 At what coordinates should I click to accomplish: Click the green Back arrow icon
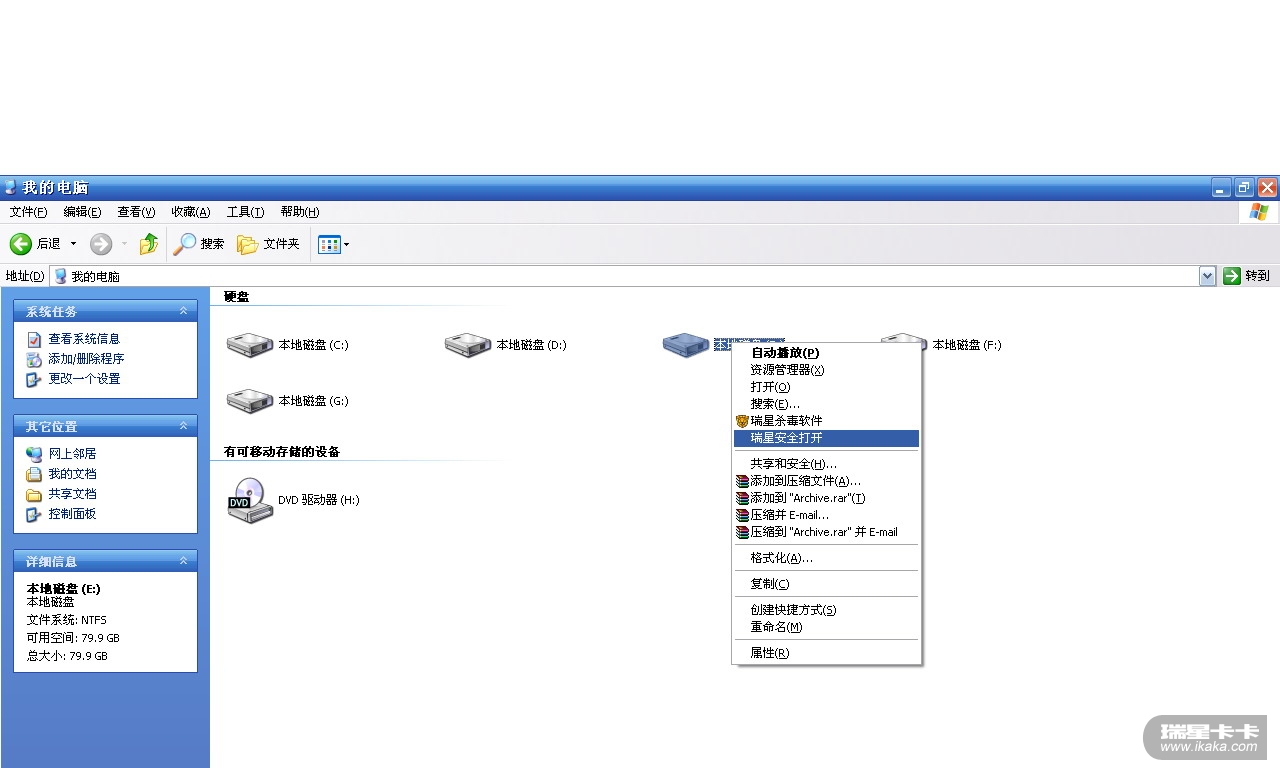click(x=21, y=244)
